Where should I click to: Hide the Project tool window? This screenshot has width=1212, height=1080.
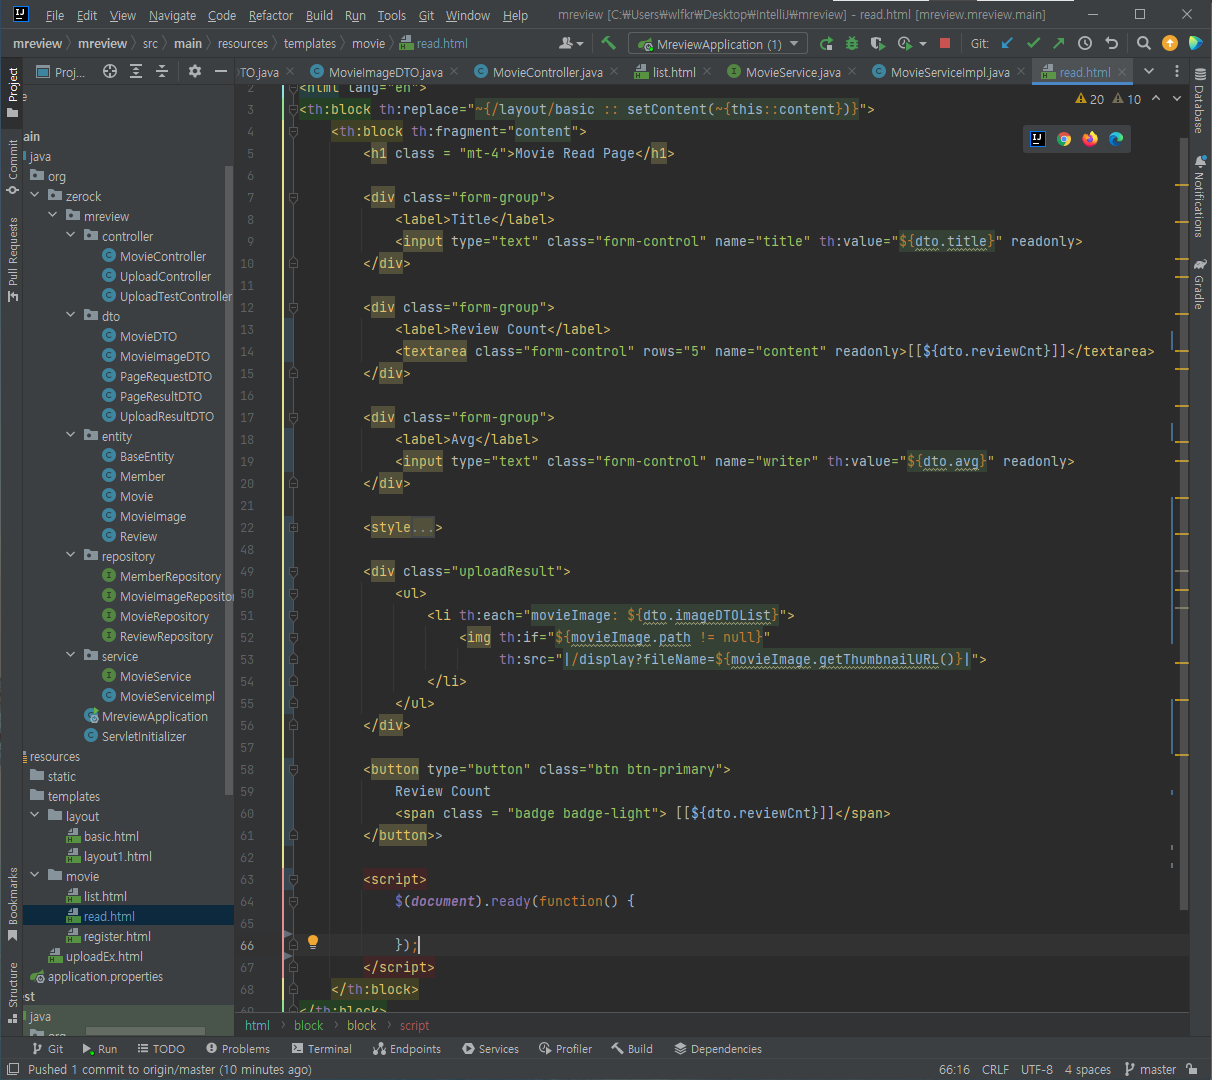coord(221,72)
